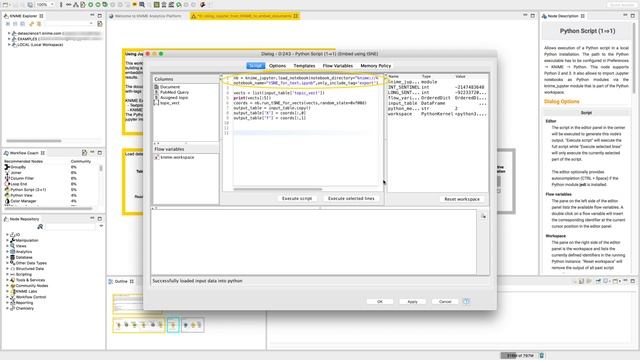Click the Save all toolbar icon

31,4
